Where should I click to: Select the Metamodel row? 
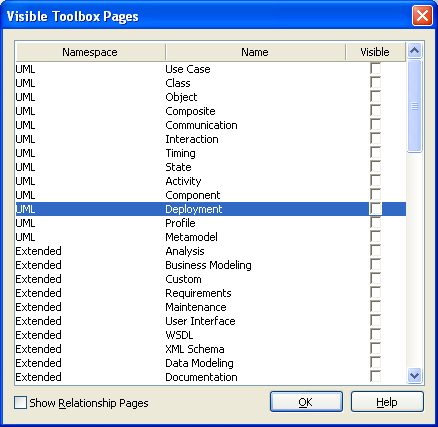tap(211, 237)
